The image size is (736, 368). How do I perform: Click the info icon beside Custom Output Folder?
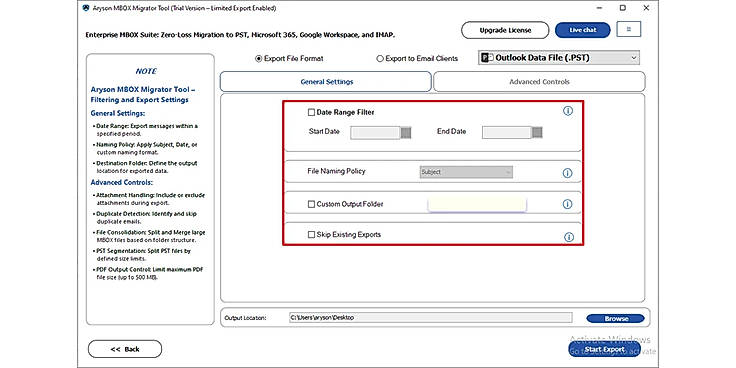pos(567,204)
